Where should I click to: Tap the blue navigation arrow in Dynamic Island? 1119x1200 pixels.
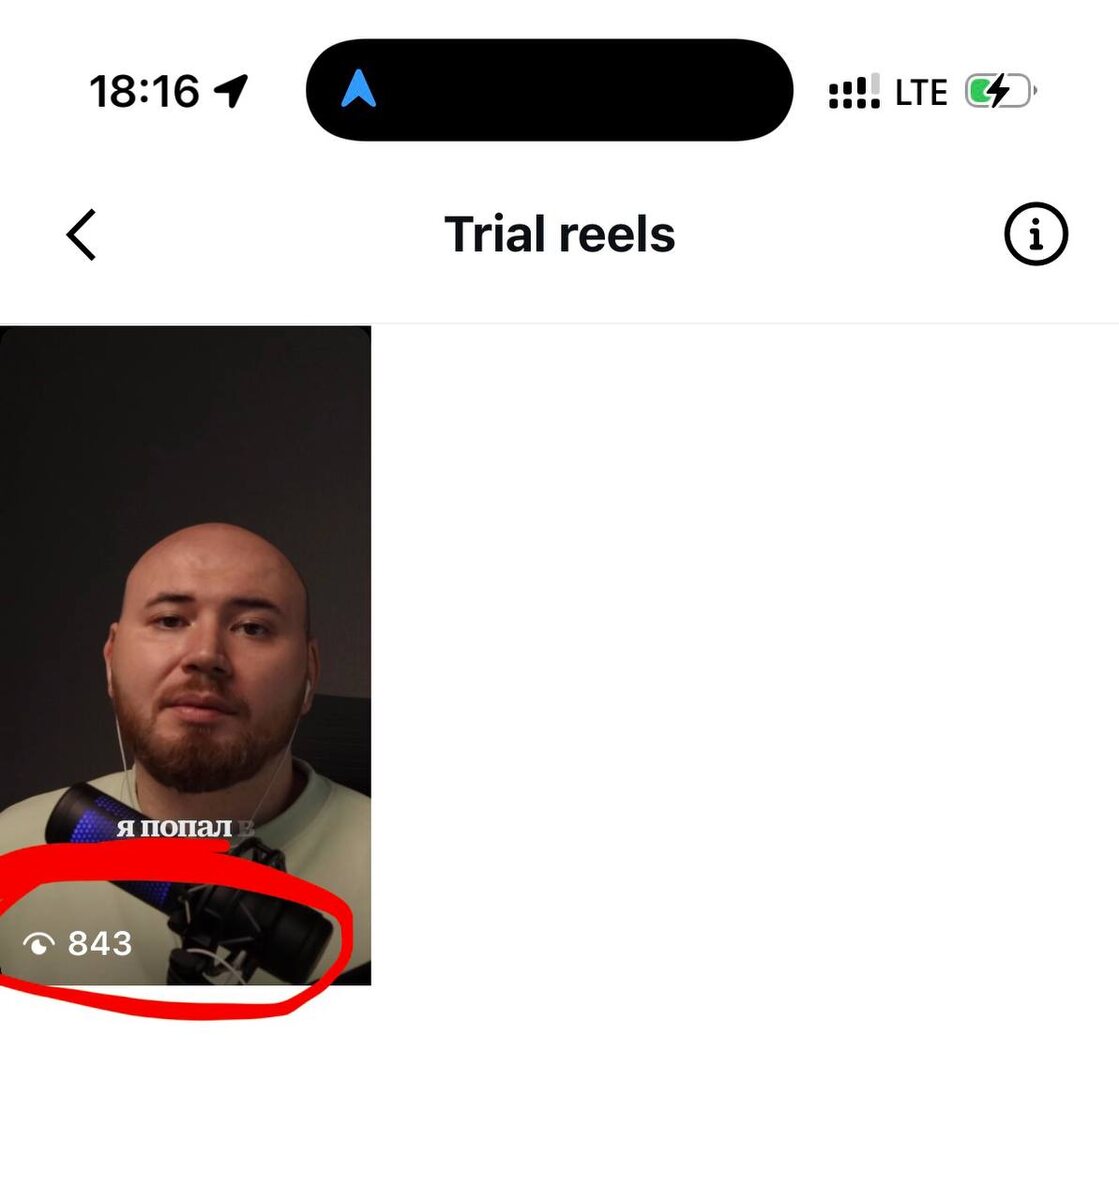pyautogui.click(x=358, y=90)
